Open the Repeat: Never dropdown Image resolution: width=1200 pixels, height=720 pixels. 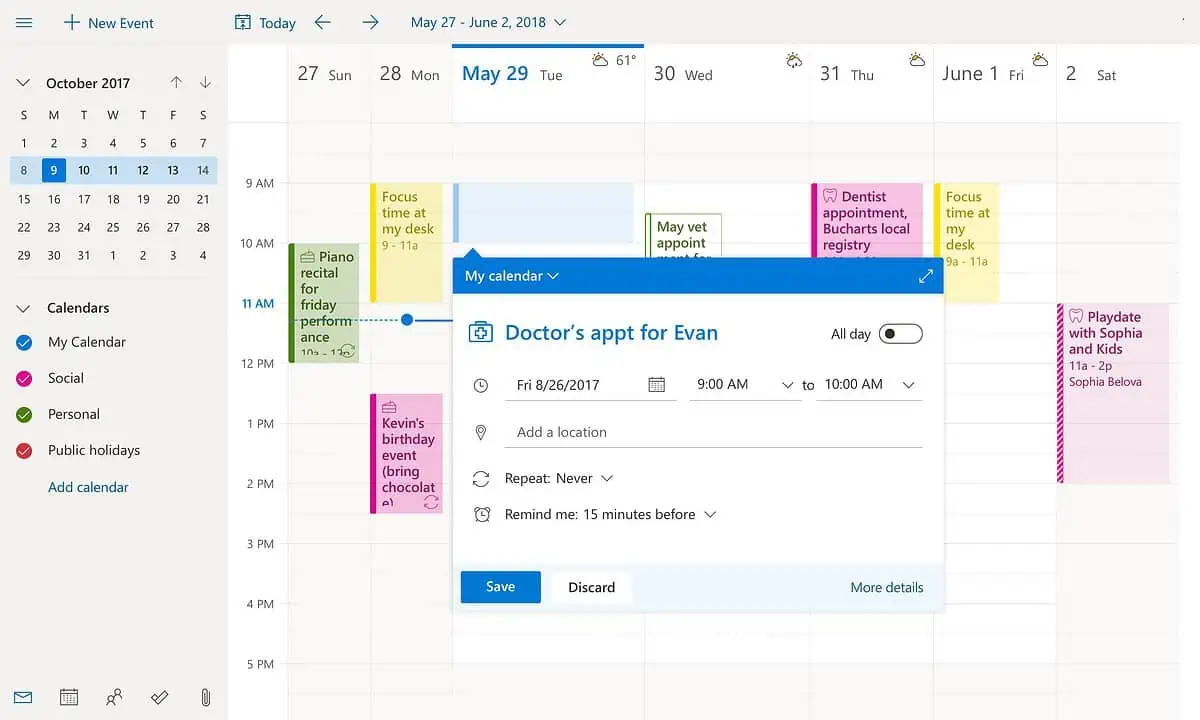click(559, 479)
